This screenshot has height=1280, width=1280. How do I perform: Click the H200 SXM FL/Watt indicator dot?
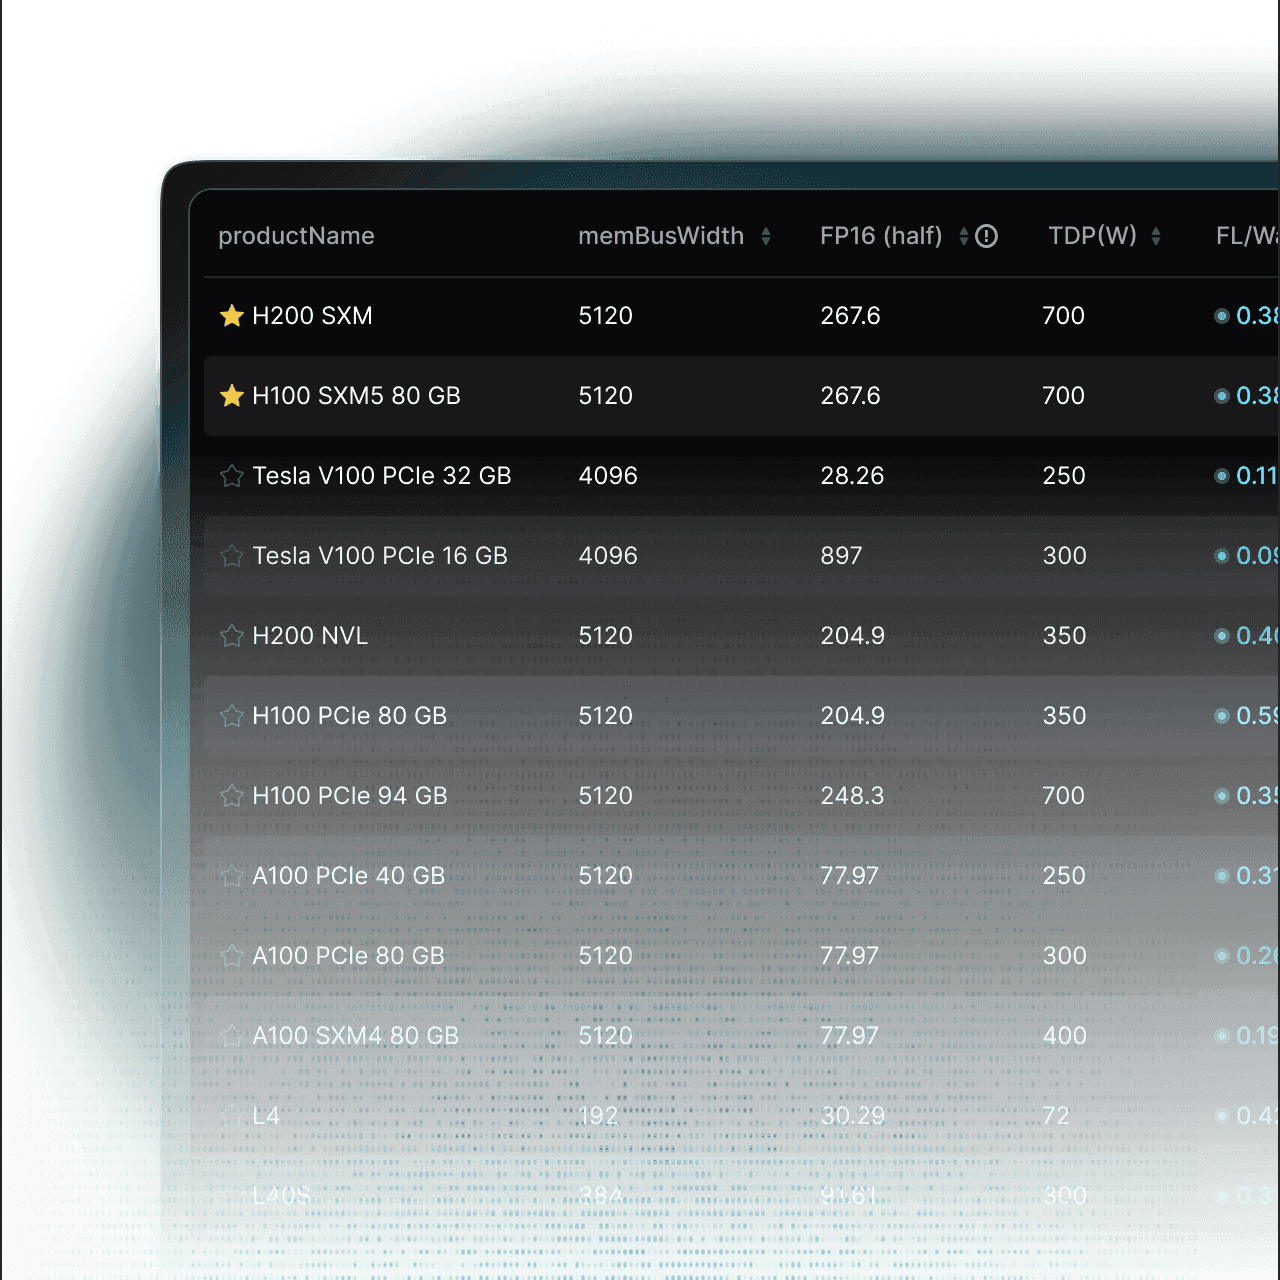pos(1222,316)
